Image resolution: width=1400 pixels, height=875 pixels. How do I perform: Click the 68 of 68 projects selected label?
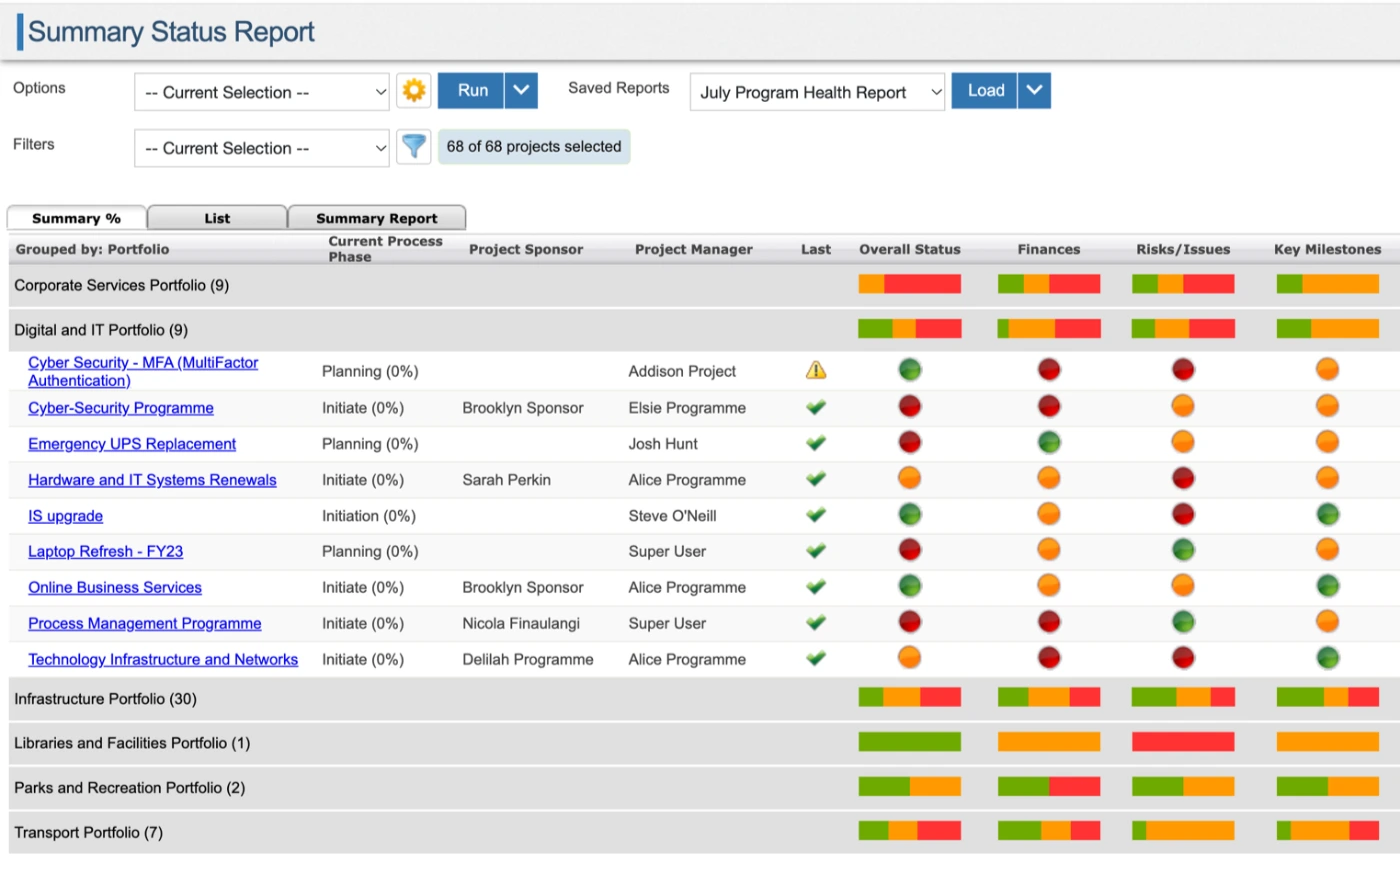pyautogui.click(x=534, y=147)
